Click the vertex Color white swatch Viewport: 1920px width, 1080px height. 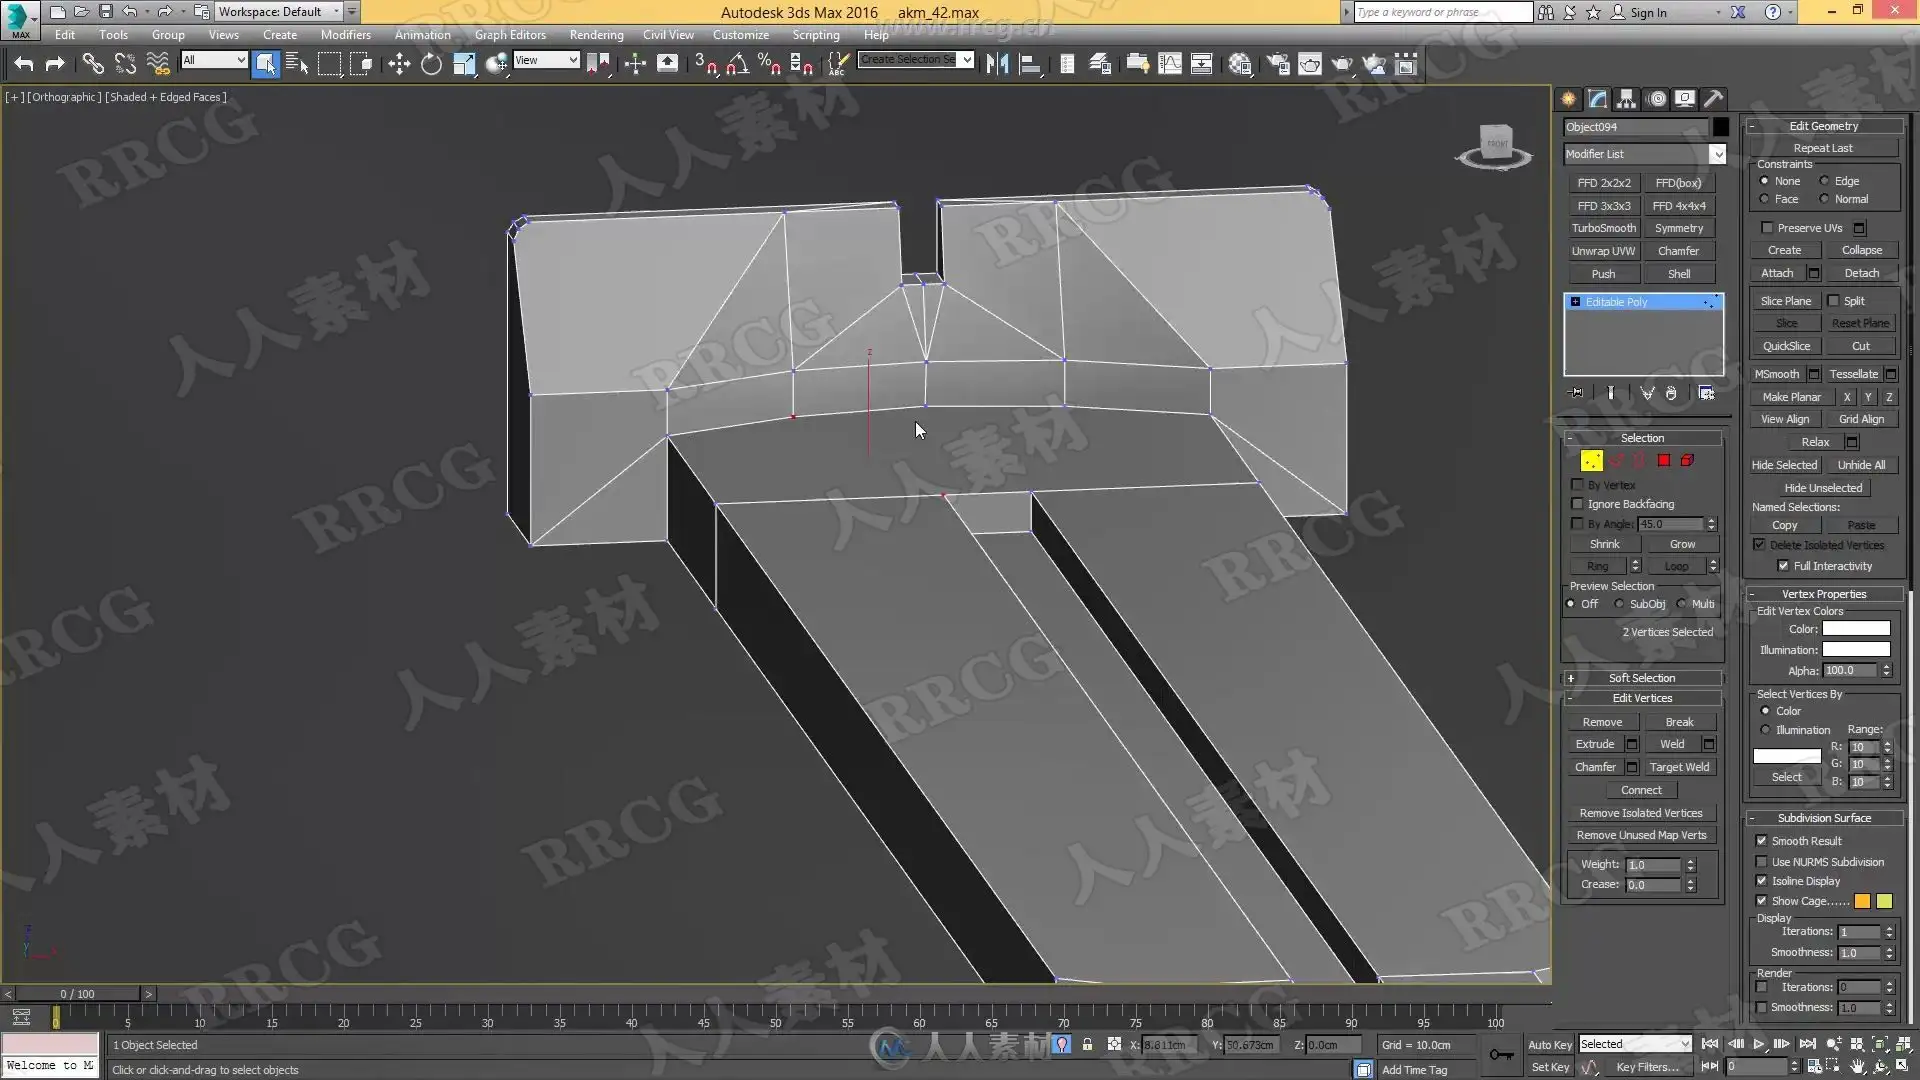[x=1856, y=629]
